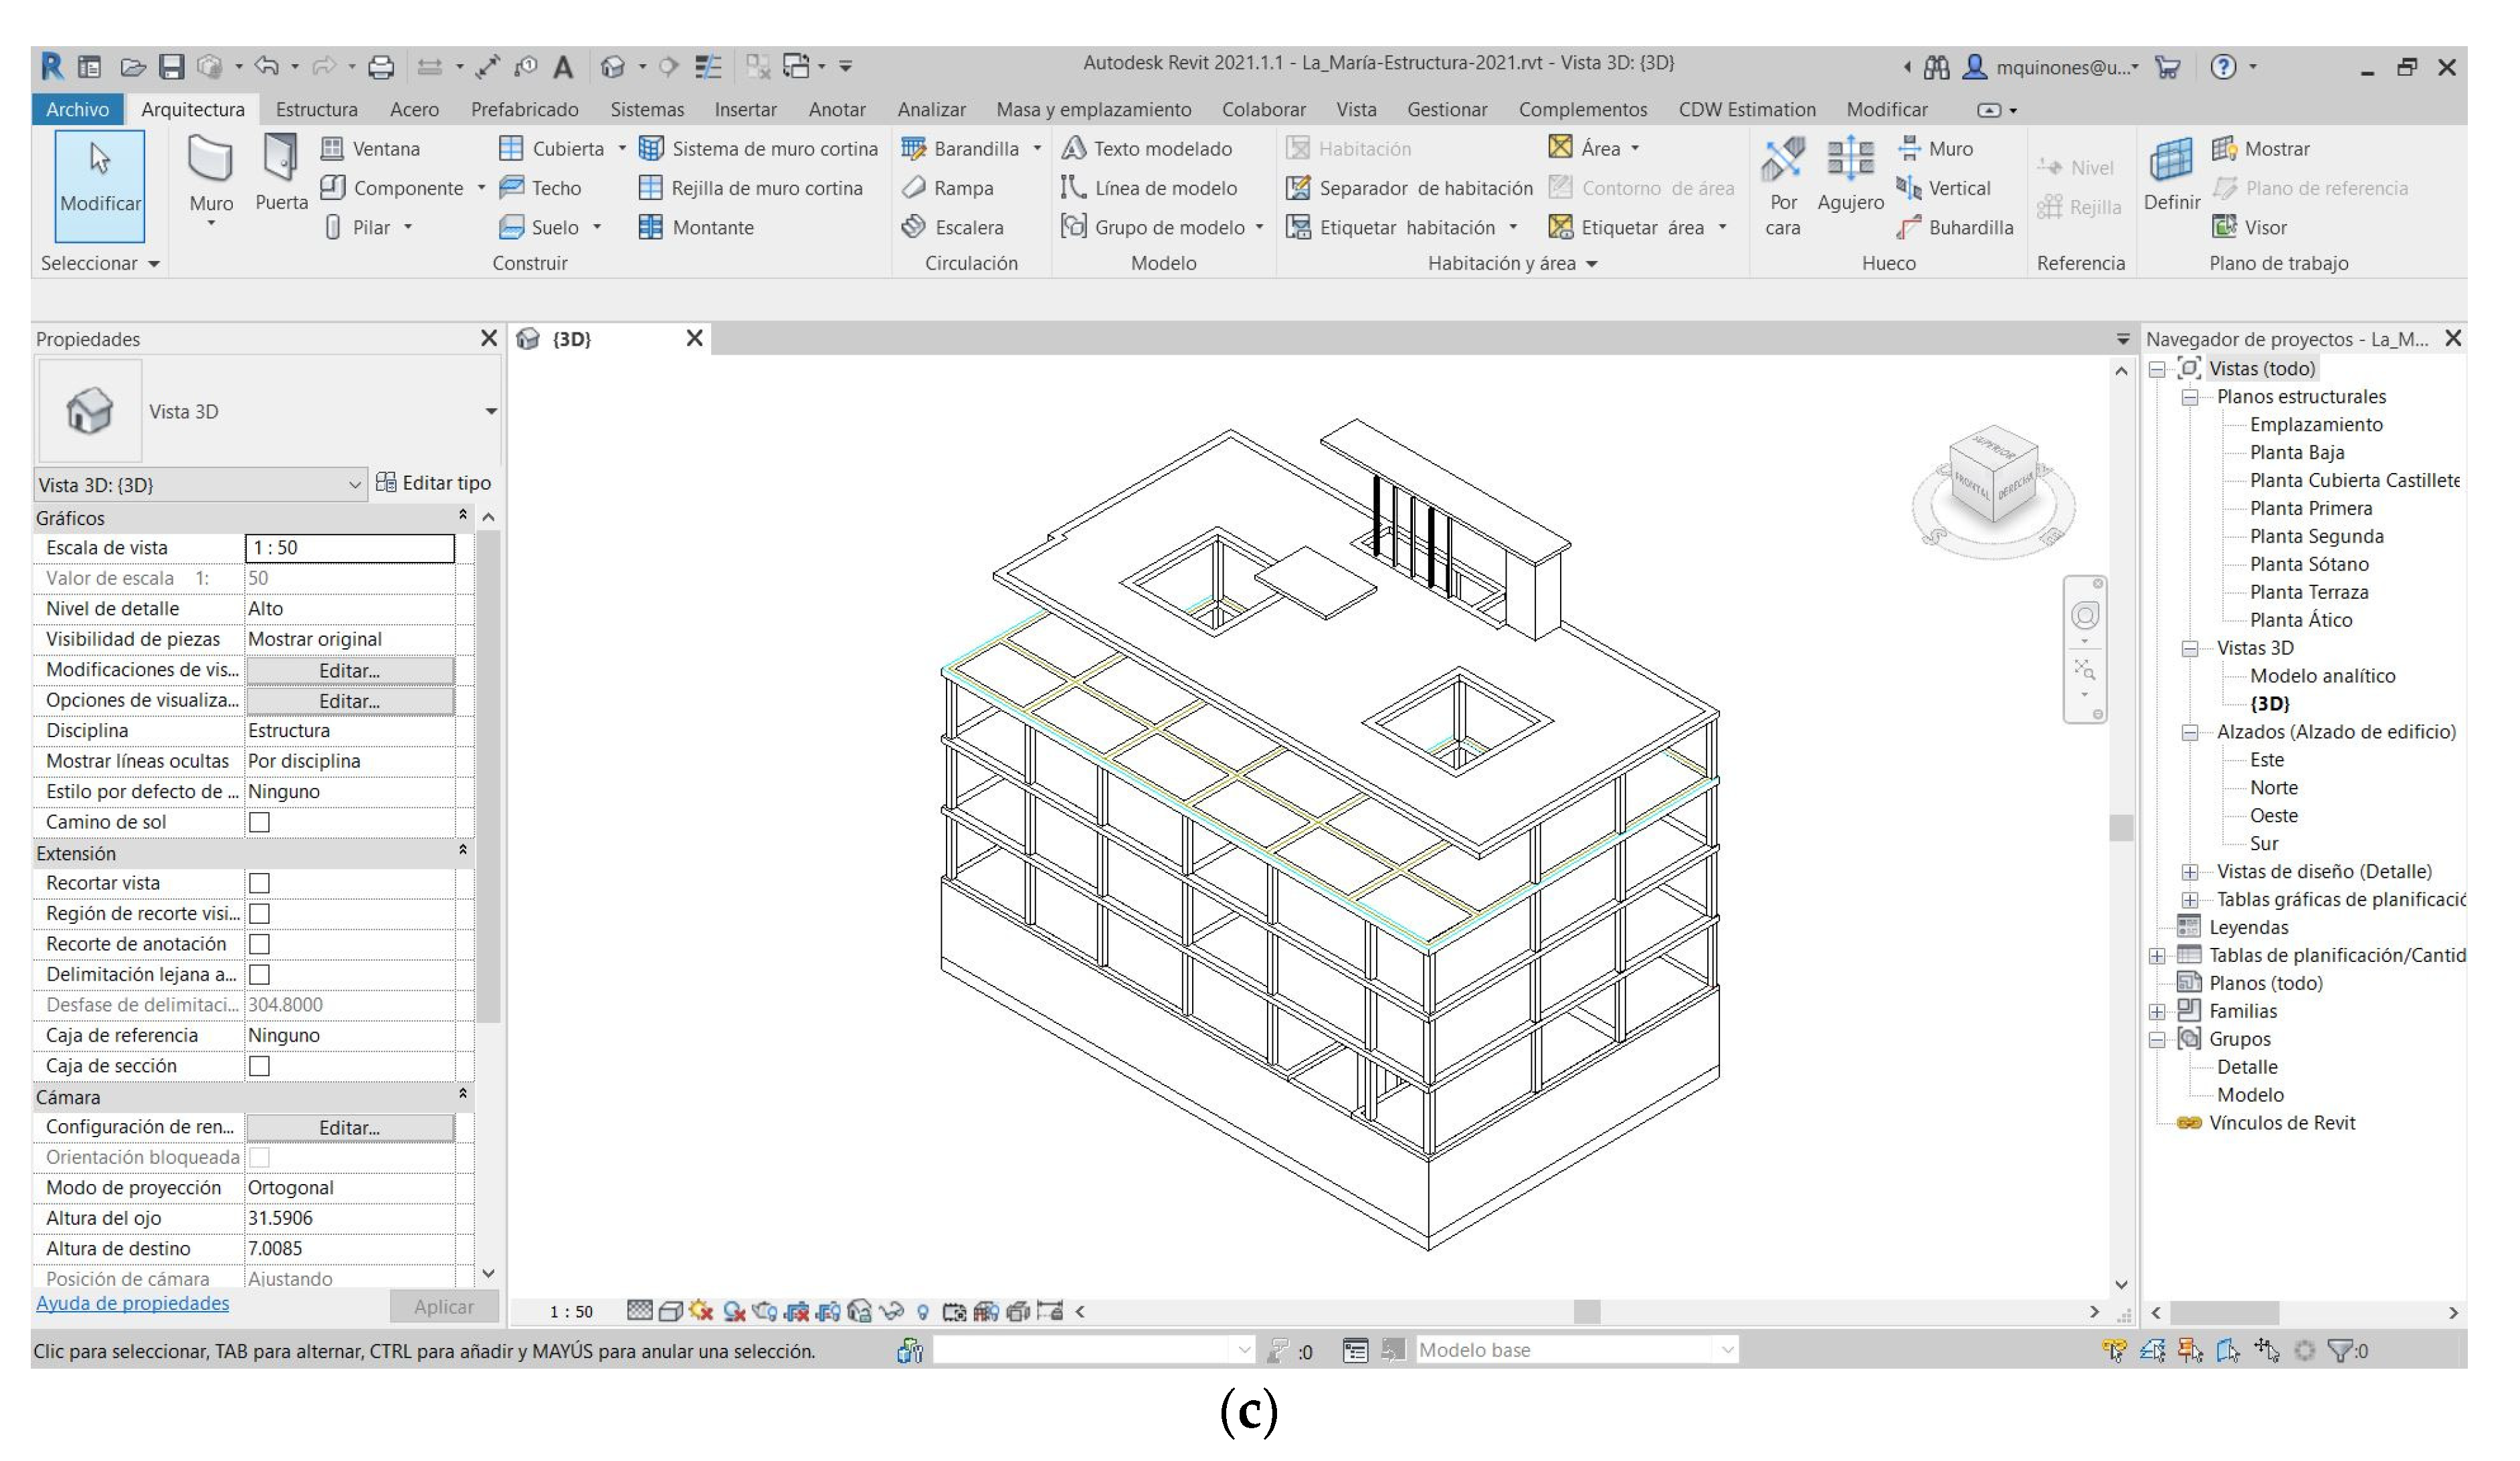Click Editar for Configuración de renderización
This screenshot has width=2520, height=1461.
pyautogui.click(x=350, y=1129)
